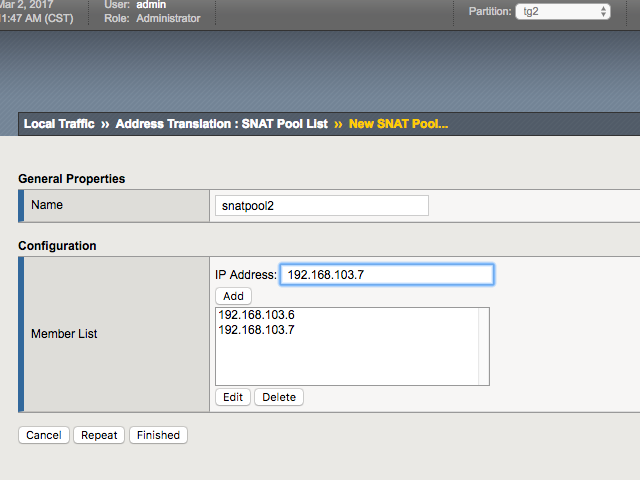The width and height of the screenshot is (640, 480).
Task: Highlight member 192.168.103.7 in the list
Action: click(x=256, y=329)
